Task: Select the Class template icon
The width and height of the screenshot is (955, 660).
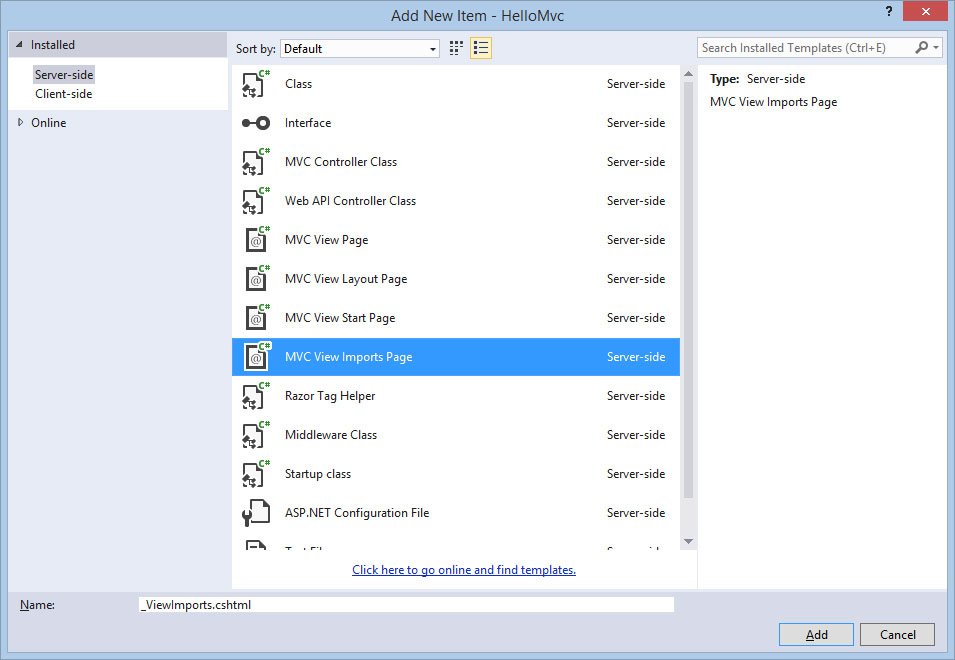Action: click(256, 84)
